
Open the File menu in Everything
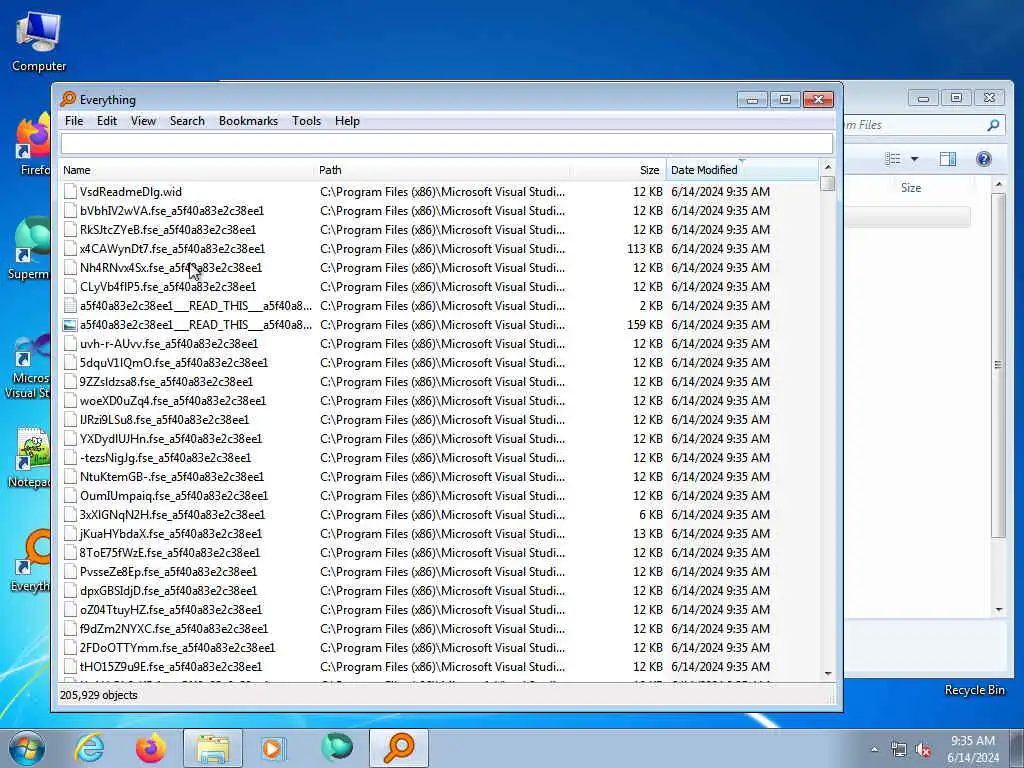click(74, 121)
